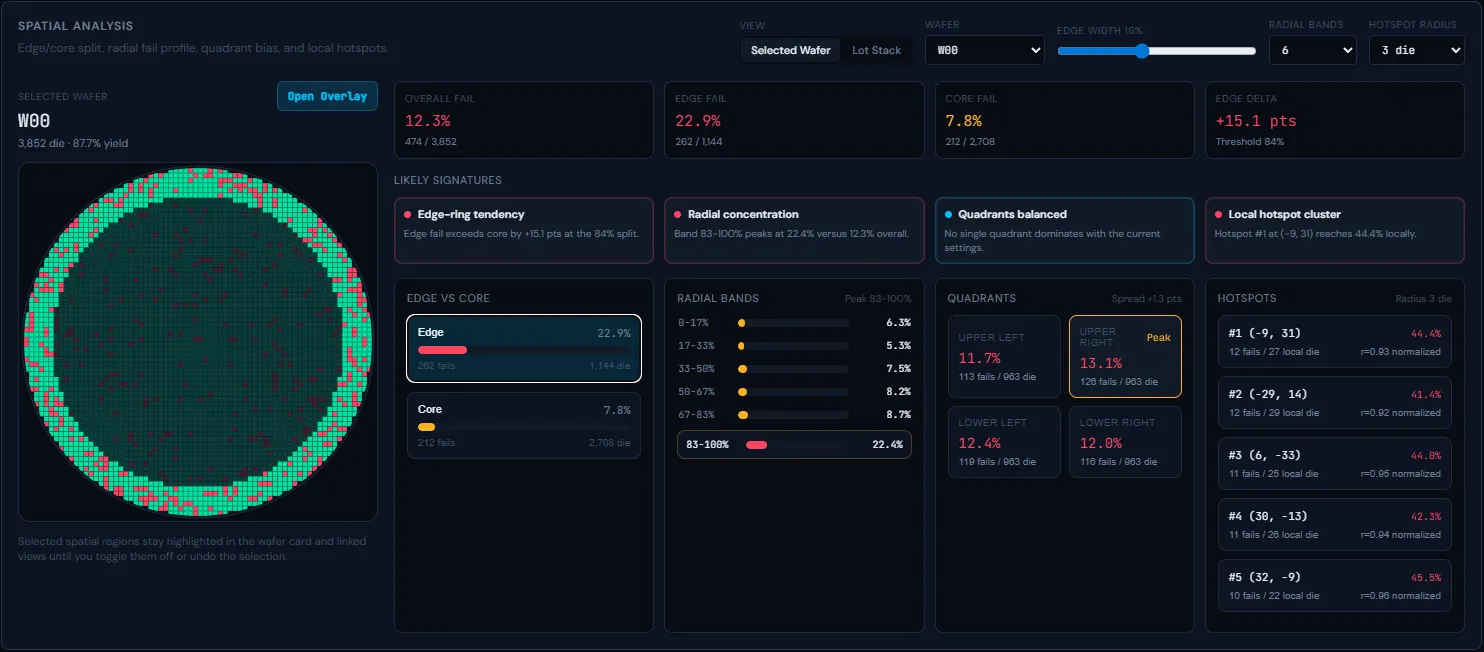
Task: Toggle the Edge region card
Action: (523, 348)
